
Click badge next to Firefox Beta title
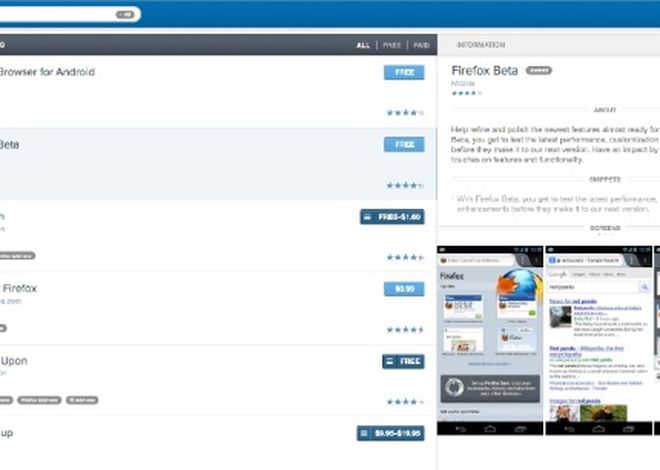[539, 71]
